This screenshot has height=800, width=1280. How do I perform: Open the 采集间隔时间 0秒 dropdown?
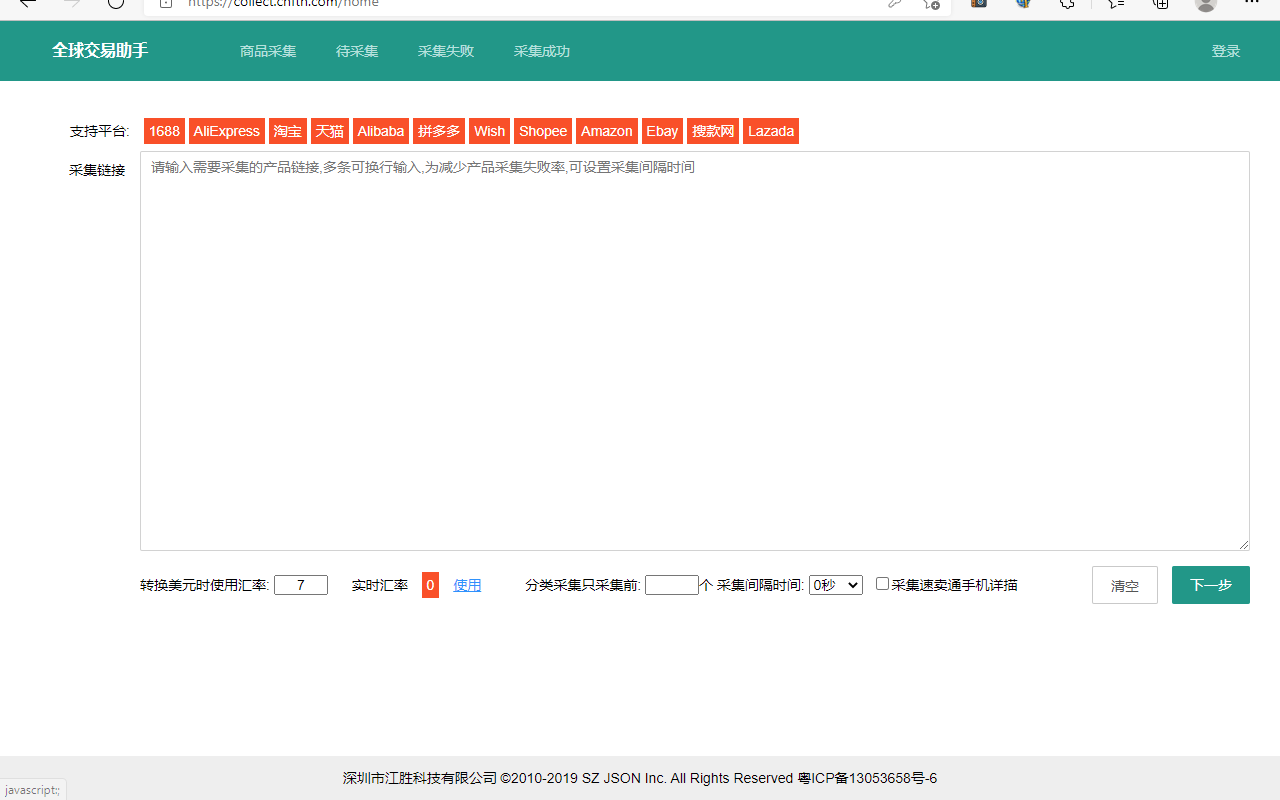(x=836, y=585)
